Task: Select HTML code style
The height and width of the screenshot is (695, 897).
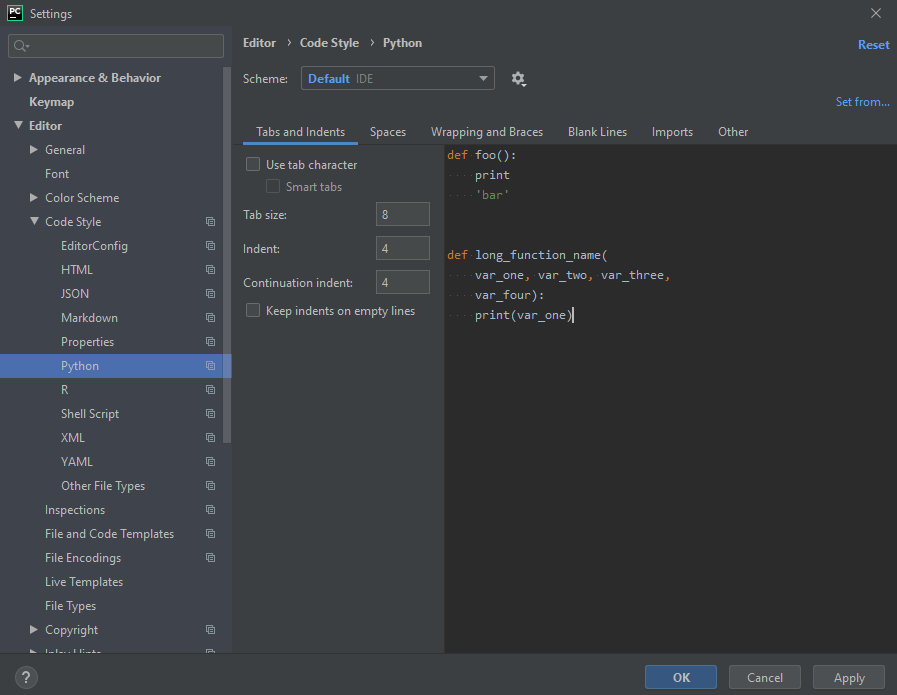Action: pyautogui.click(x=77, y=270)
